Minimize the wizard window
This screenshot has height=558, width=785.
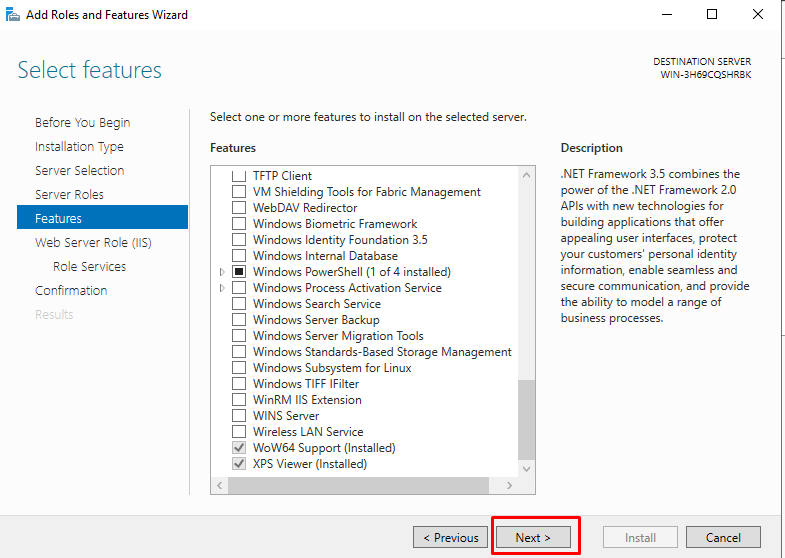click(x=667, y=15)
